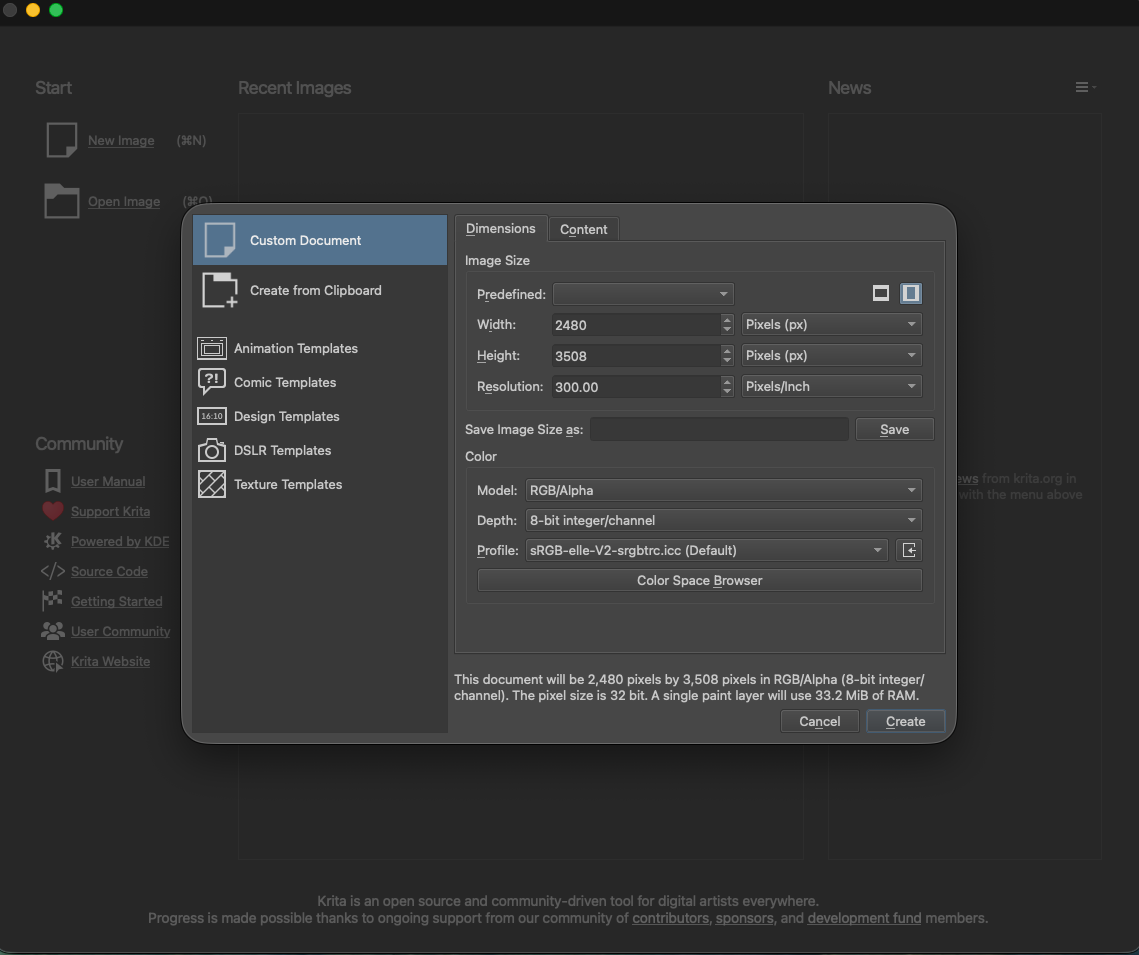This screenshot has width=1139, height=955.
Task: Switch to the Dimensions tab
Action: click(x=500, y=229)
